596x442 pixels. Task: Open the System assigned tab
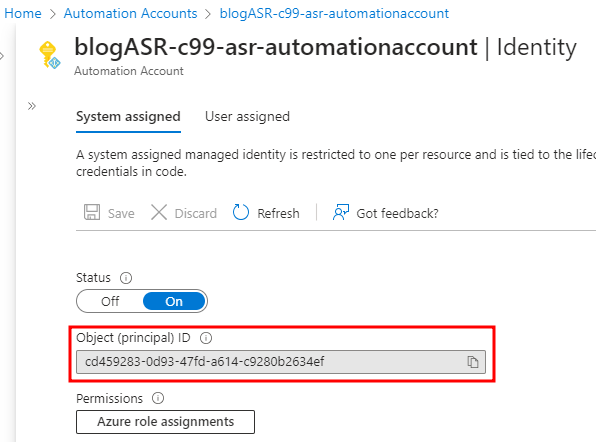point(128,117)
